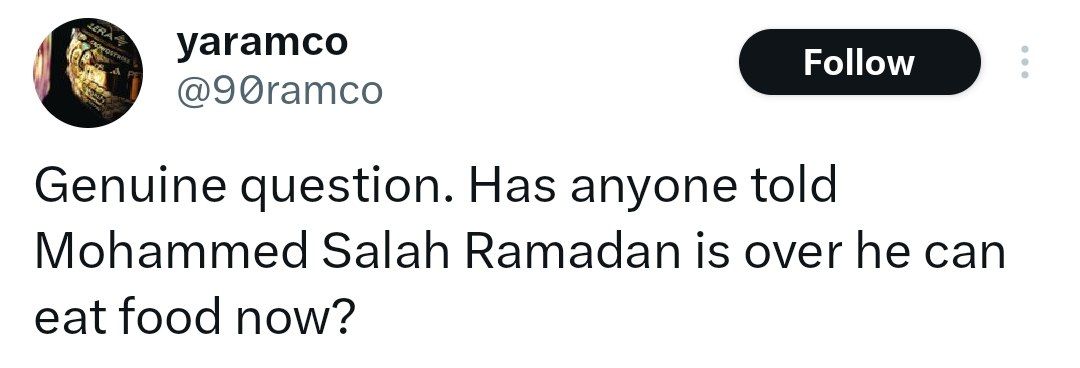Click the word 'Has' in the tweet

tap(512, 186)
